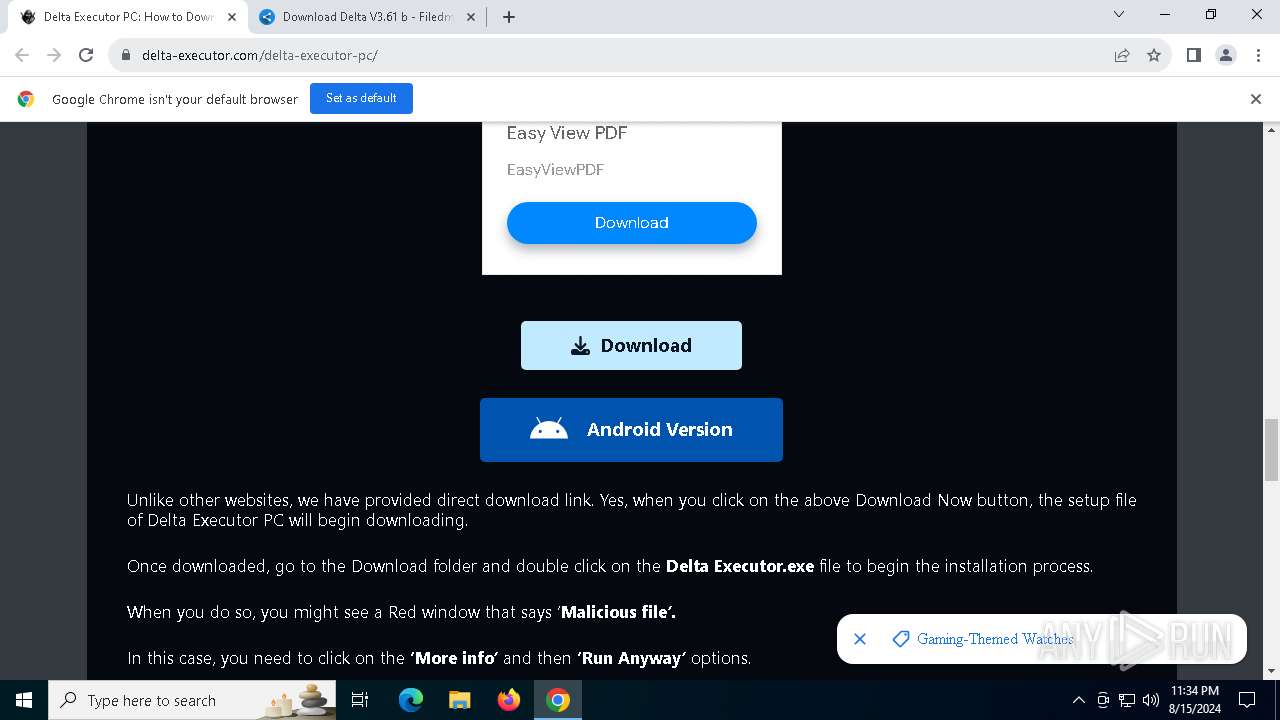The image size is (1280, 720).
Task: Close the Gaming-Themed Watches popup
Action: 860,639
